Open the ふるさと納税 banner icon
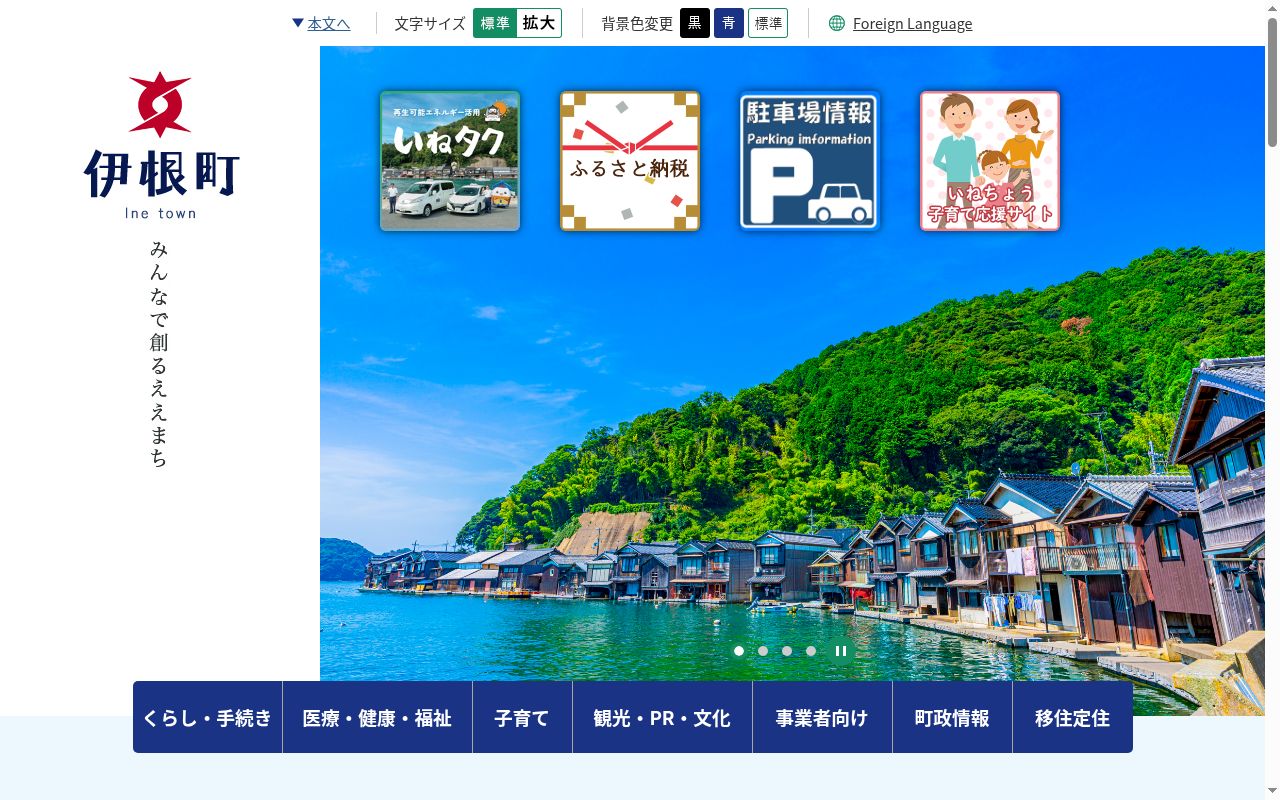Image resolution: width=1280 pixels, height=800 pixels. 630,161
